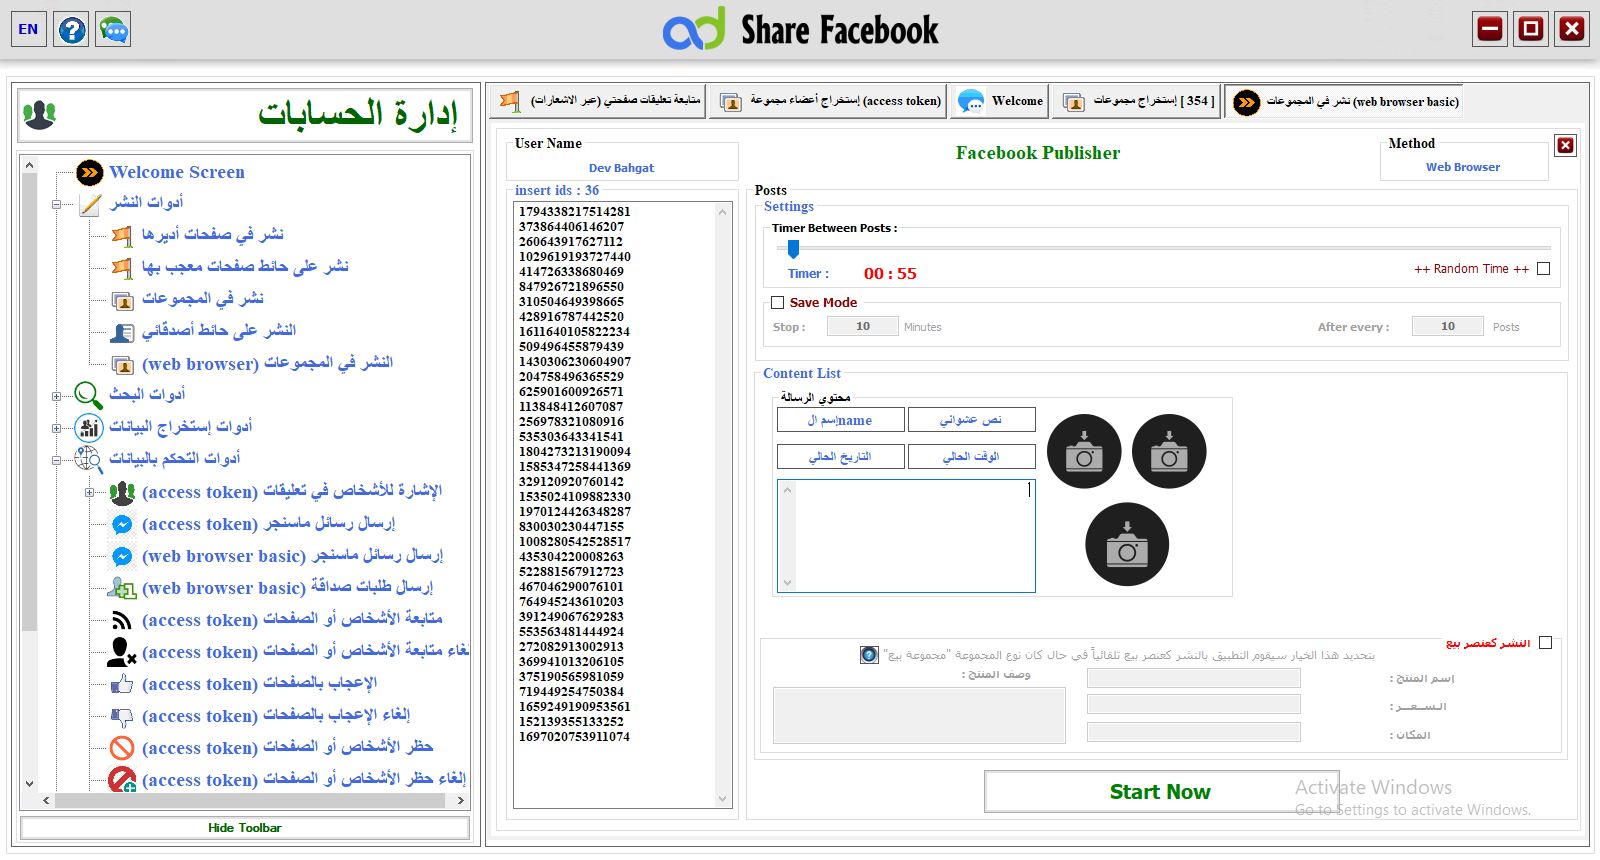Image resolution: width=1600 pixels, height=860 pixels.
Task: Open the chat support bubble icon
Action: [x=114, y=29]
